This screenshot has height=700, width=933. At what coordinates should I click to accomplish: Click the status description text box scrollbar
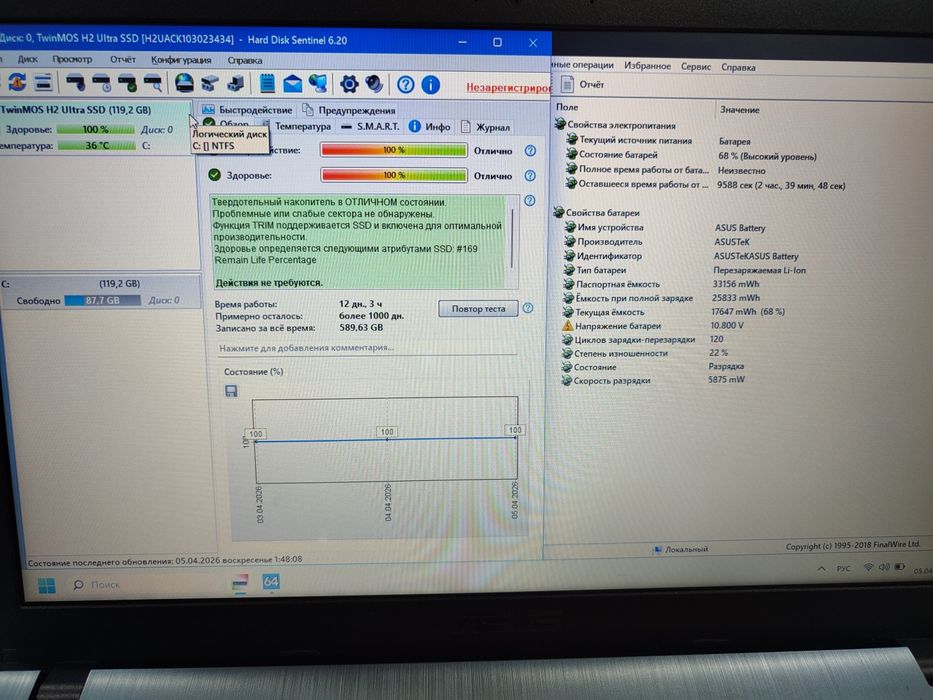[512, 238]
